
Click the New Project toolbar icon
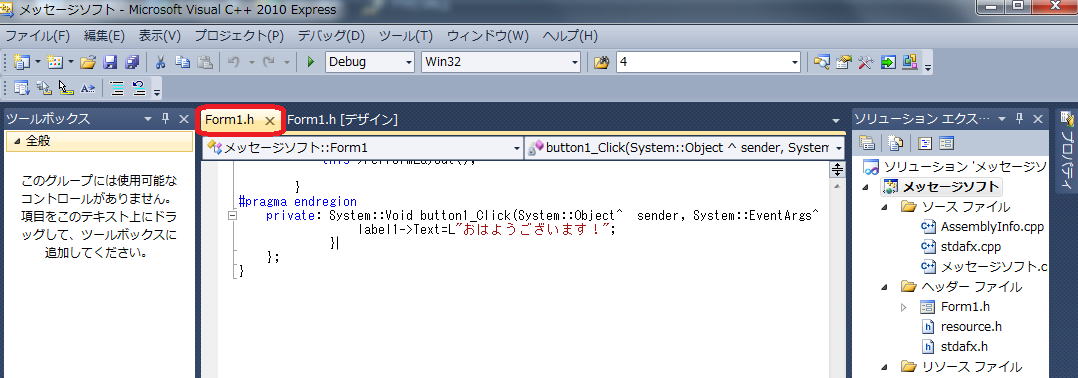[x=22, y=63]
